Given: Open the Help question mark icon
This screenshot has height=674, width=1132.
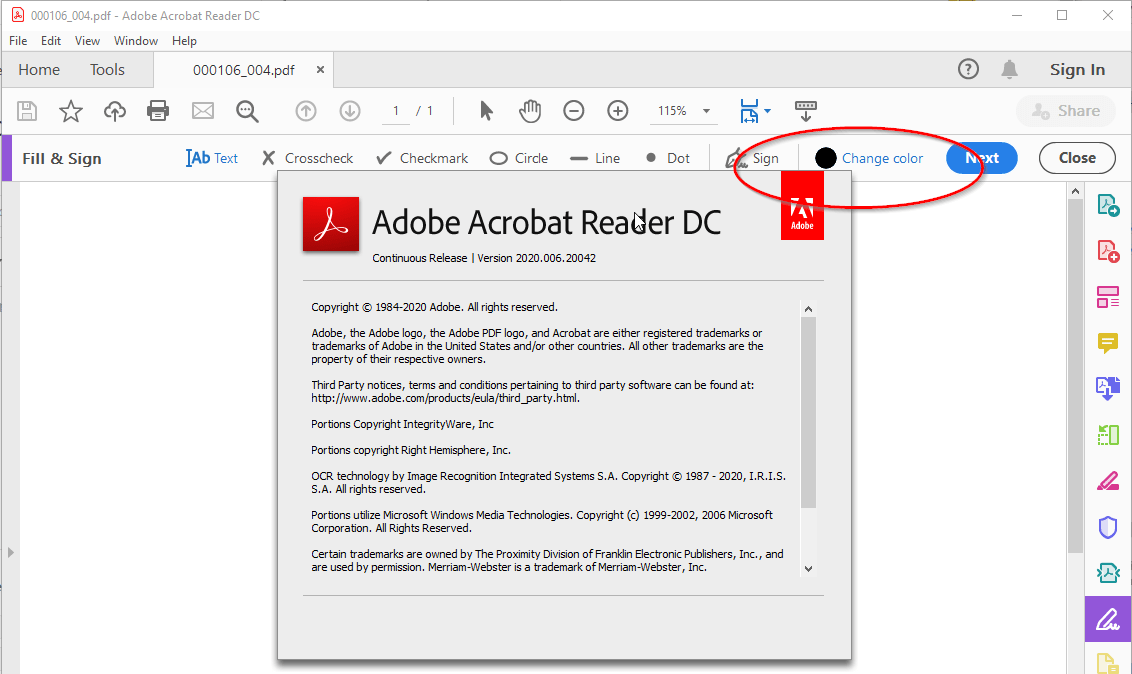Looking at the screenshot, I should pos(968,69).
